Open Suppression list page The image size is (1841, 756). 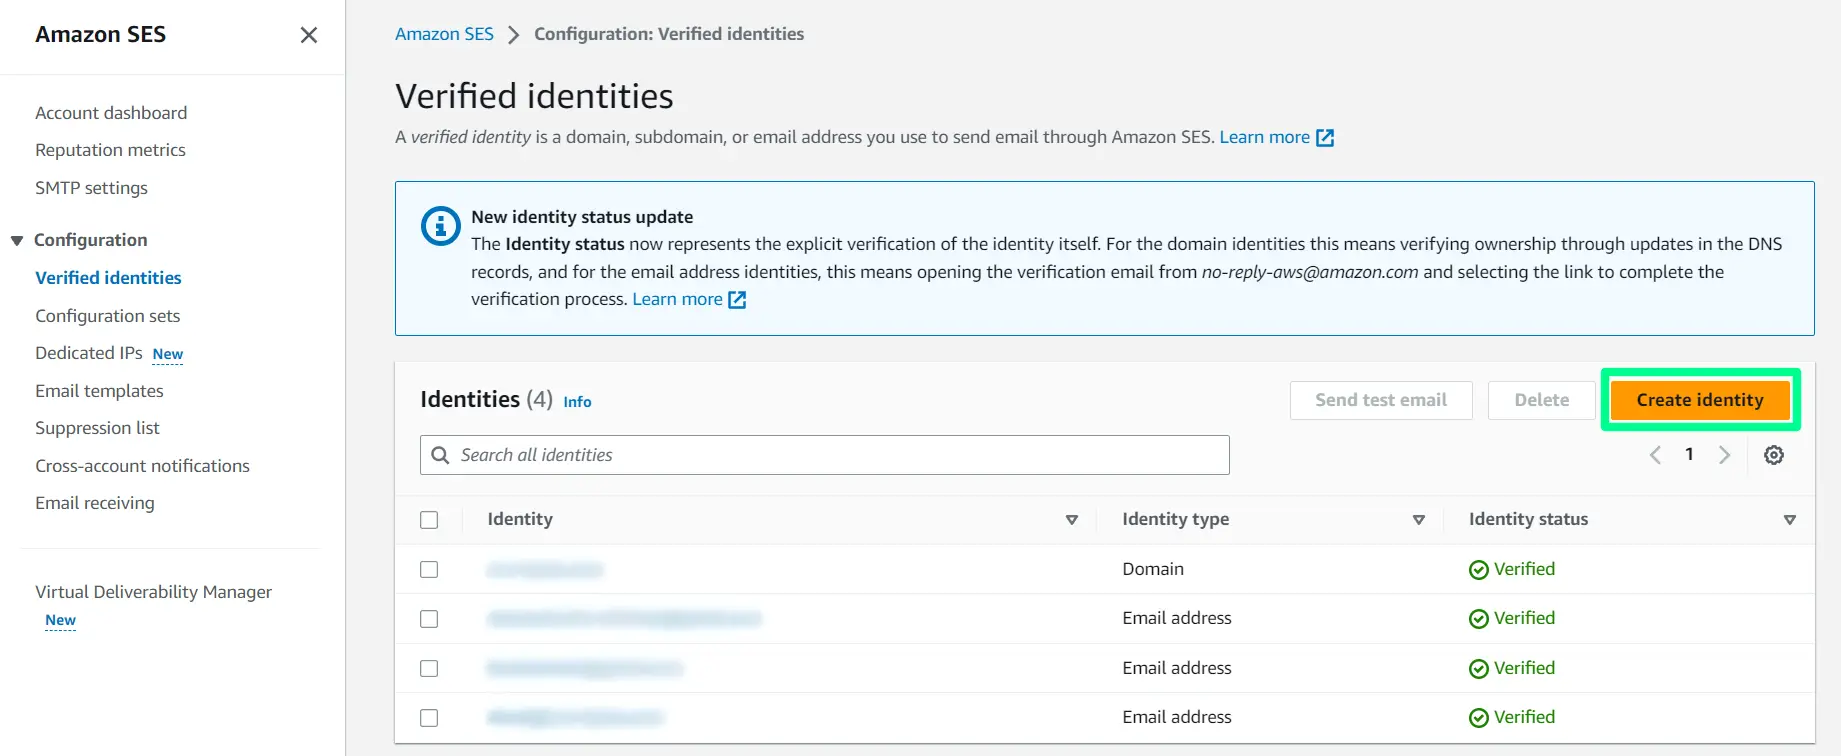tap(97, 428)
